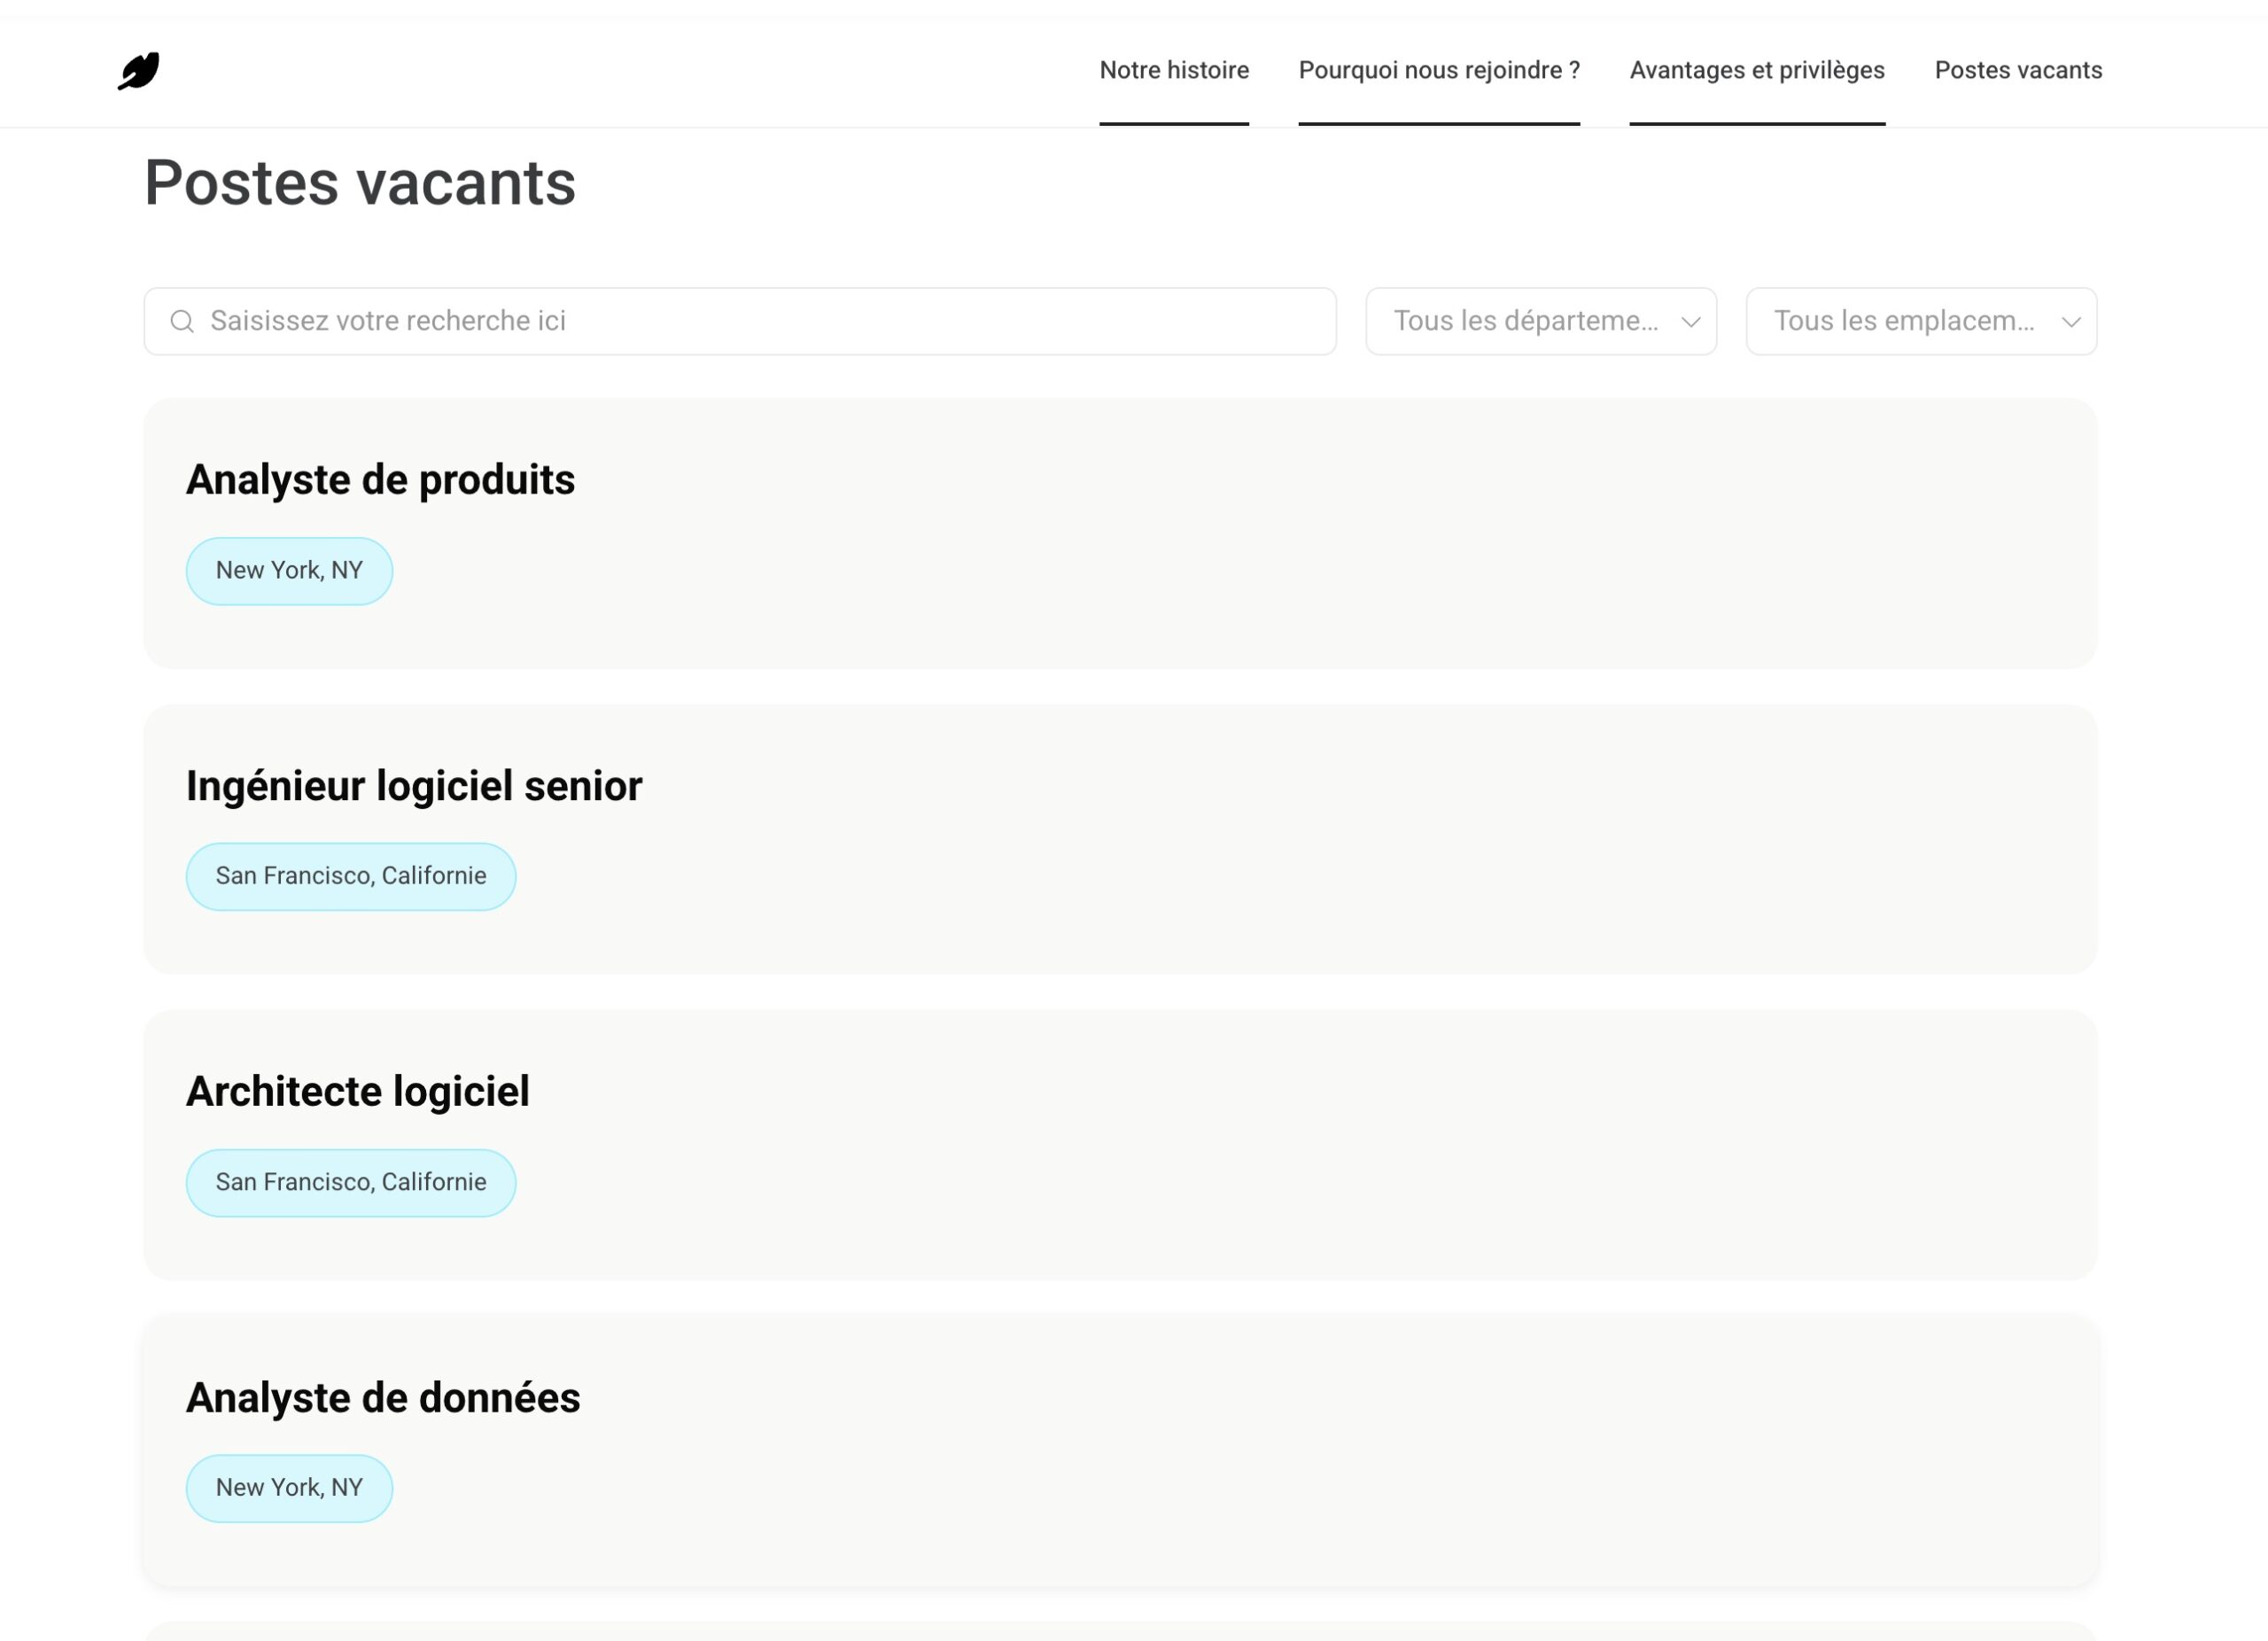The image size is (2268, 1641).
Task: Select Postes vacants in navigation bar
Action: 2018,70
